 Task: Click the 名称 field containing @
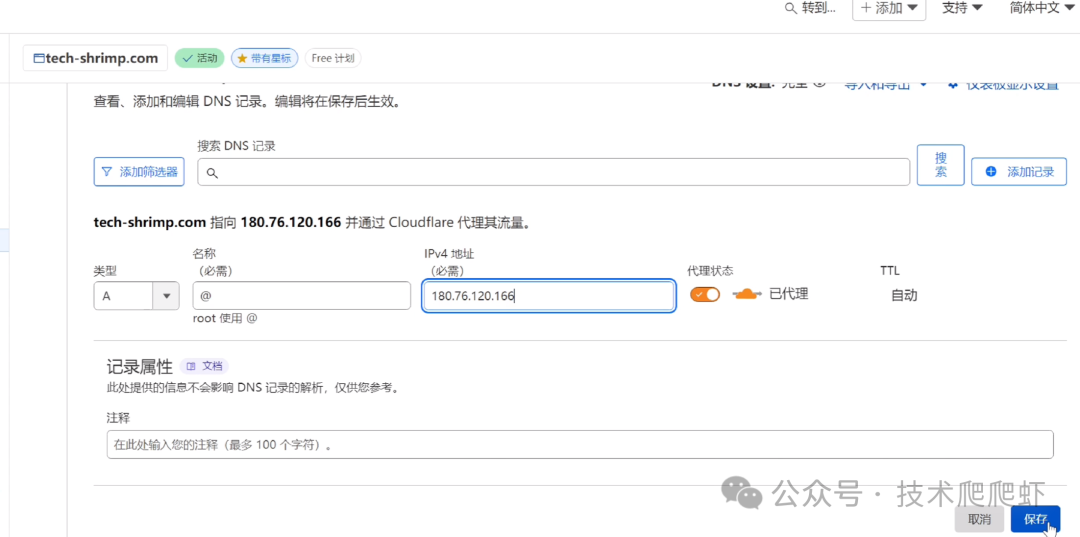point(302,295)
